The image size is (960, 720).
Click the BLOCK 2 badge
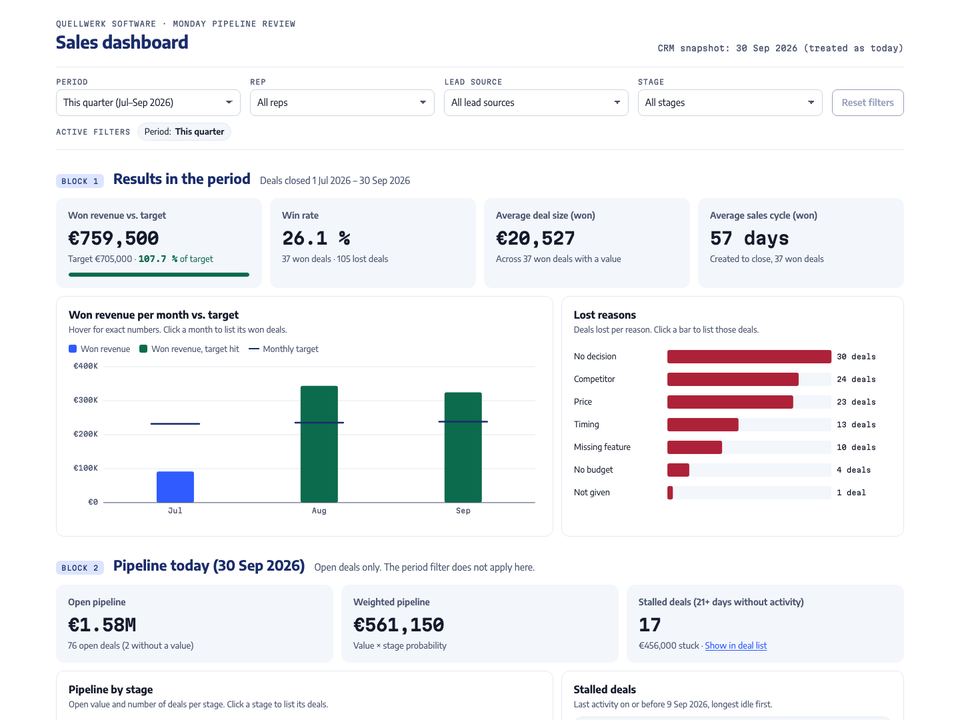pyautogui.click(x=80, y=568)
